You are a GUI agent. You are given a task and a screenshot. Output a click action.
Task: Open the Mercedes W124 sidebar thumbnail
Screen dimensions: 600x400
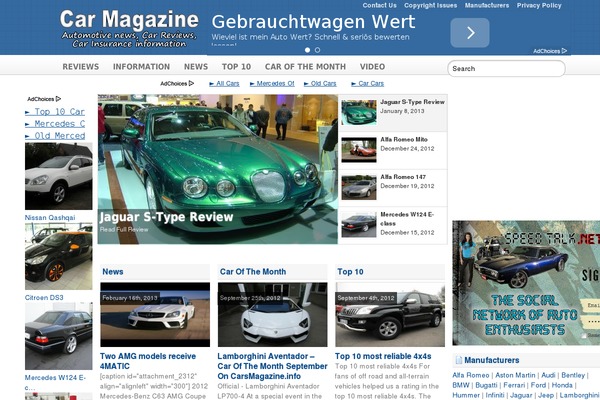(x=59, y=336)
